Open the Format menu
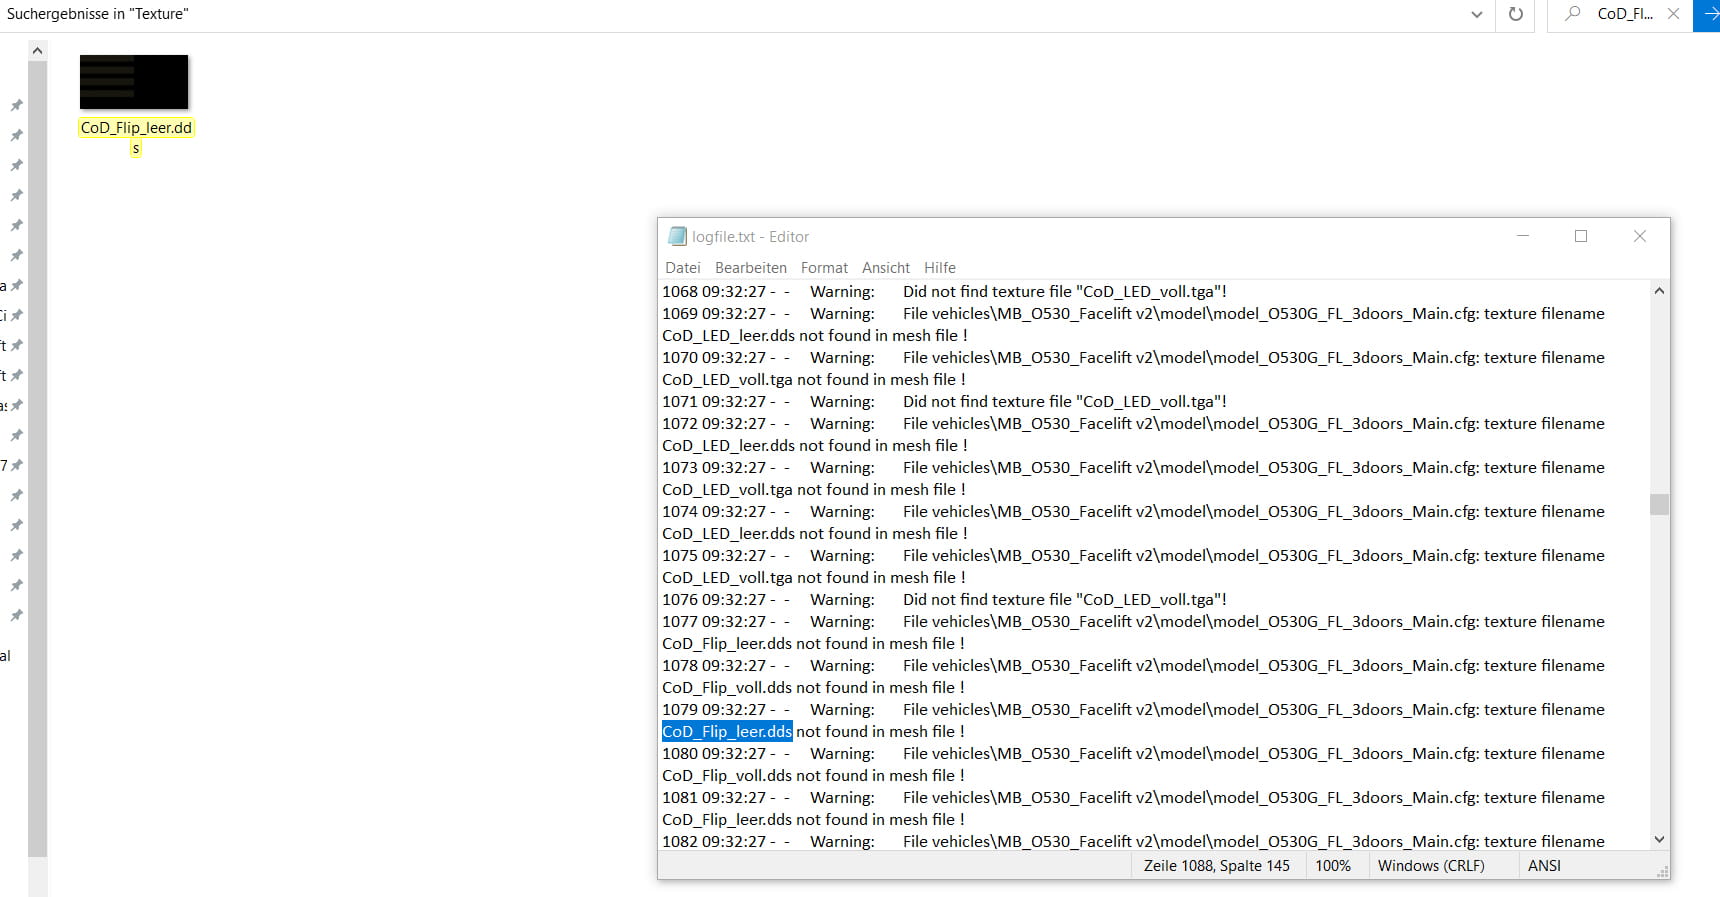 point(824,268)
